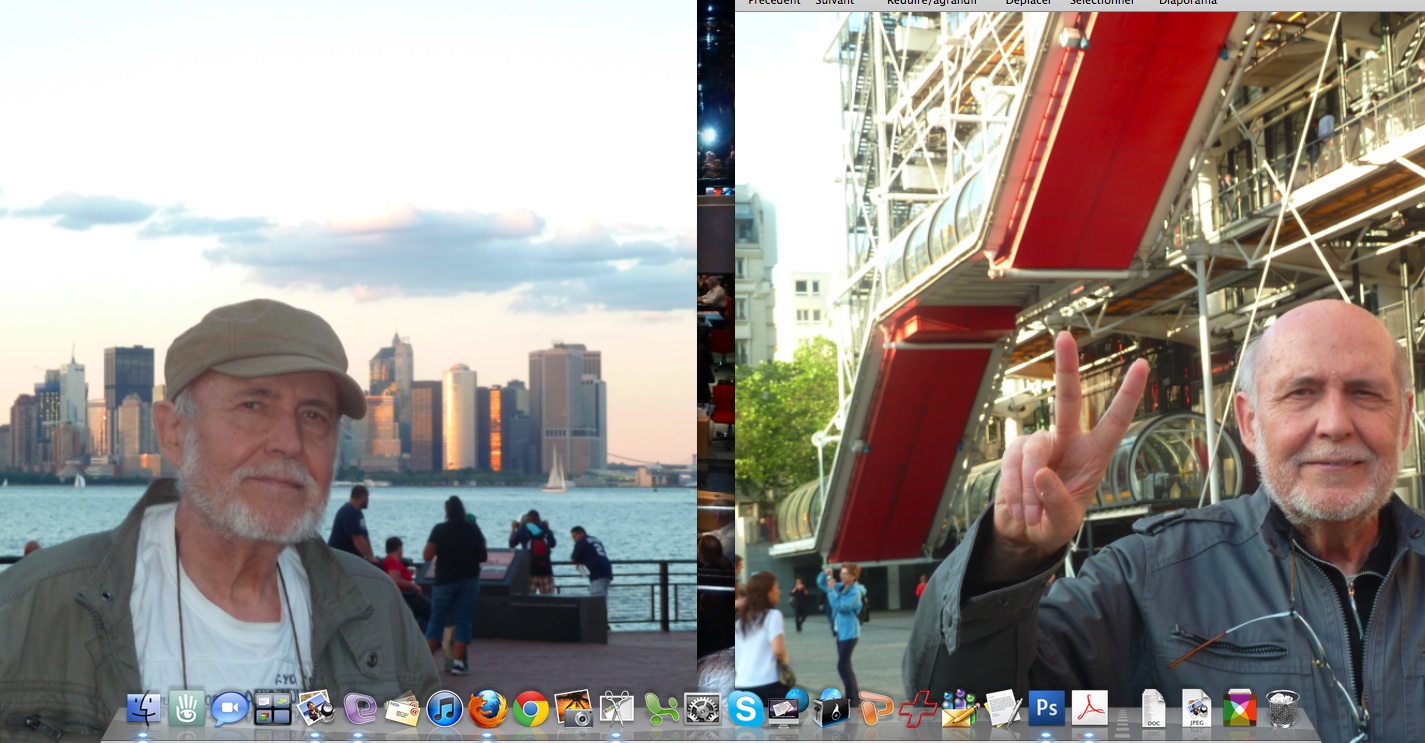Launch Google Chrome from the dock
The image size is (1425, 743).
(x=531, y=709)
